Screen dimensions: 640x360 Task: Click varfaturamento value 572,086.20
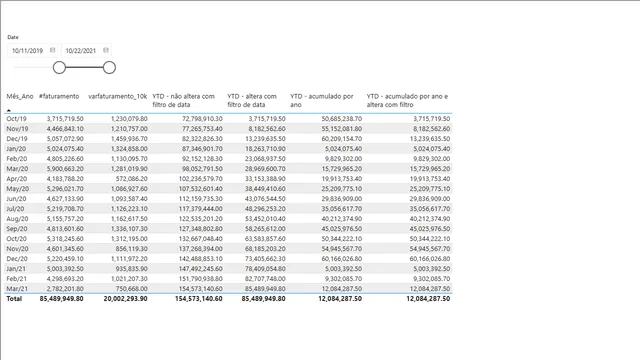coord(131,179)
